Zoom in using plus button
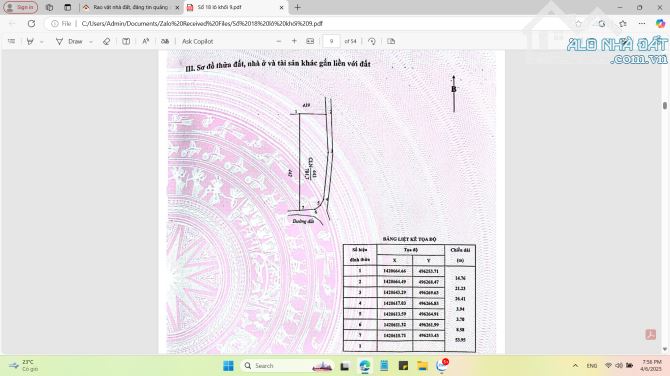Image resolution: width=670 pixels, height=376 pixels. 294,41
